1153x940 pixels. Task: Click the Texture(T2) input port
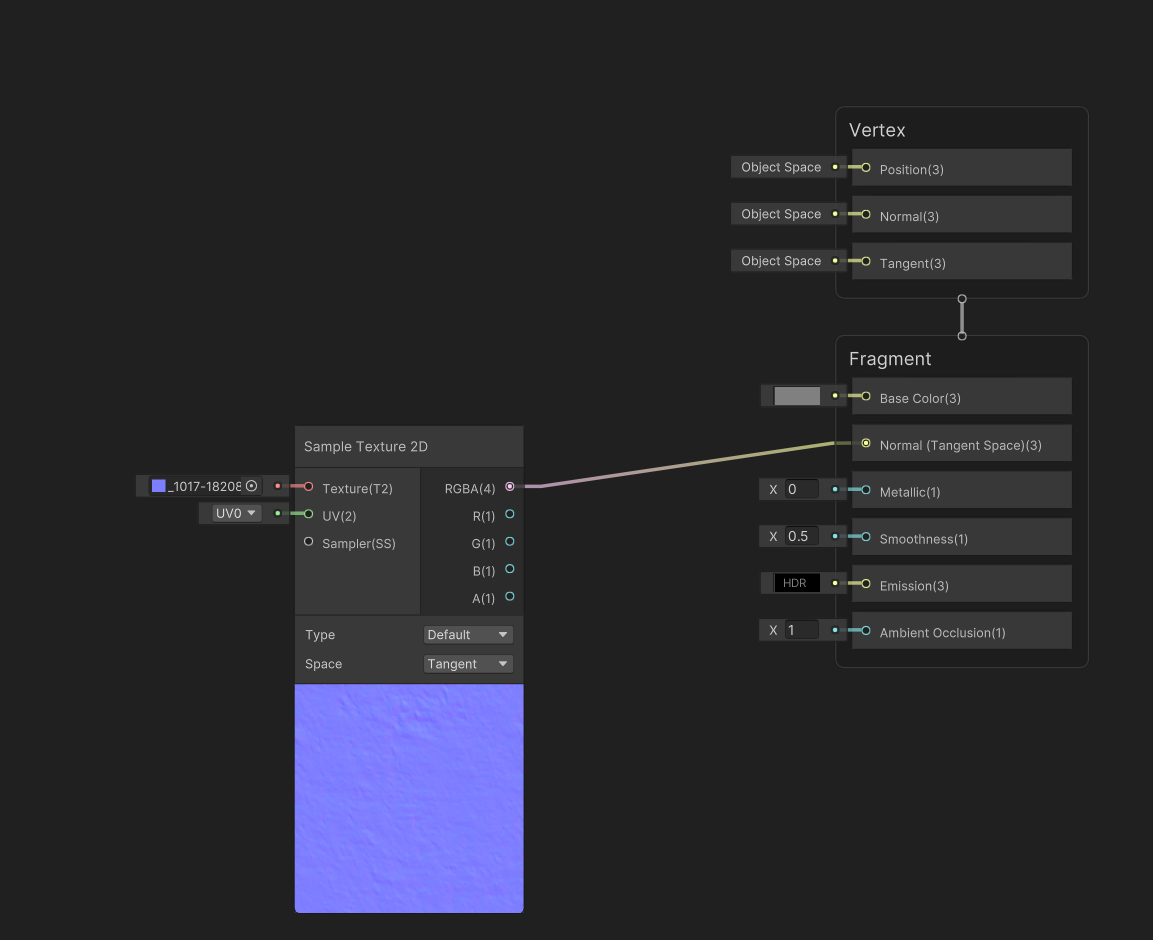(308, 487)
